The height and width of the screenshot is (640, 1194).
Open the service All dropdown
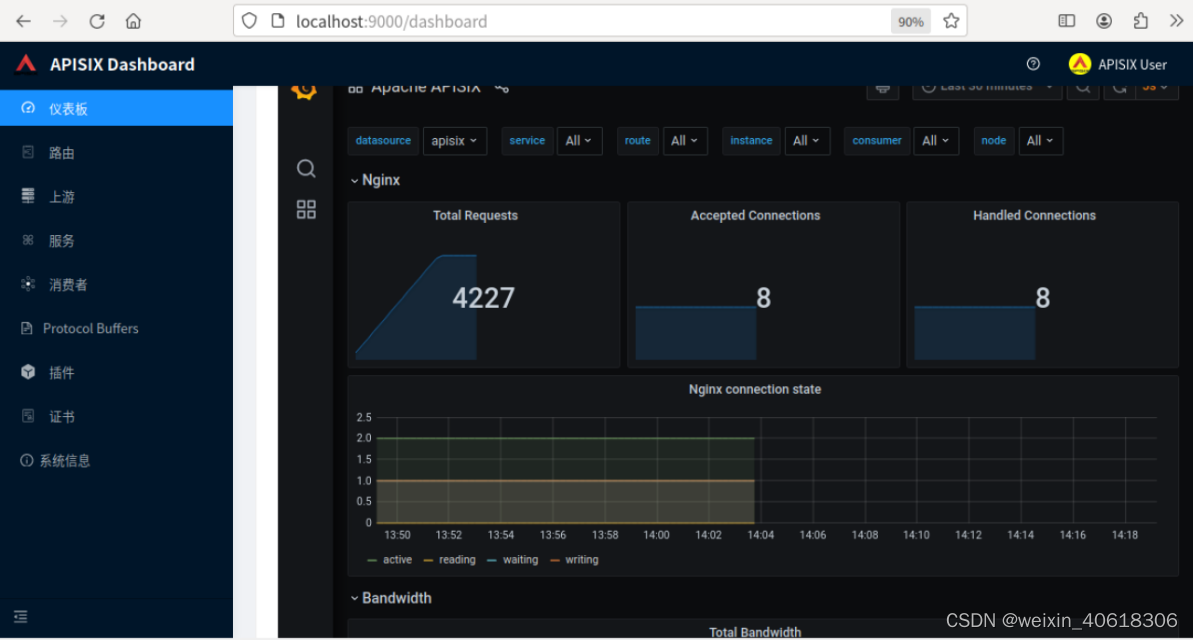pos(579,141)
